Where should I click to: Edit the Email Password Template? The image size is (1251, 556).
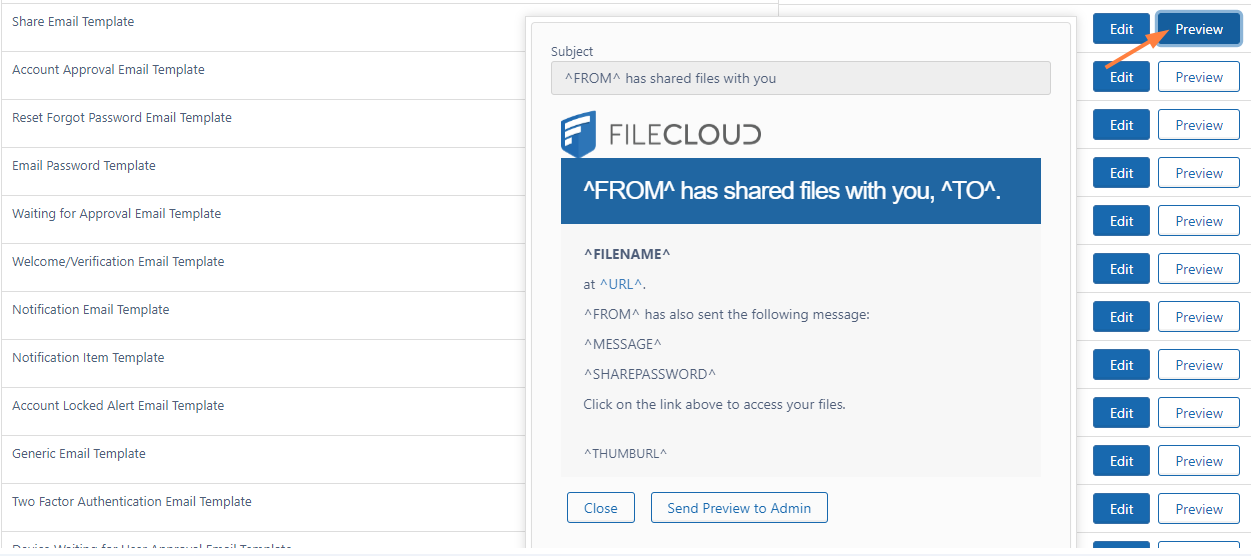coord(1121,173)
